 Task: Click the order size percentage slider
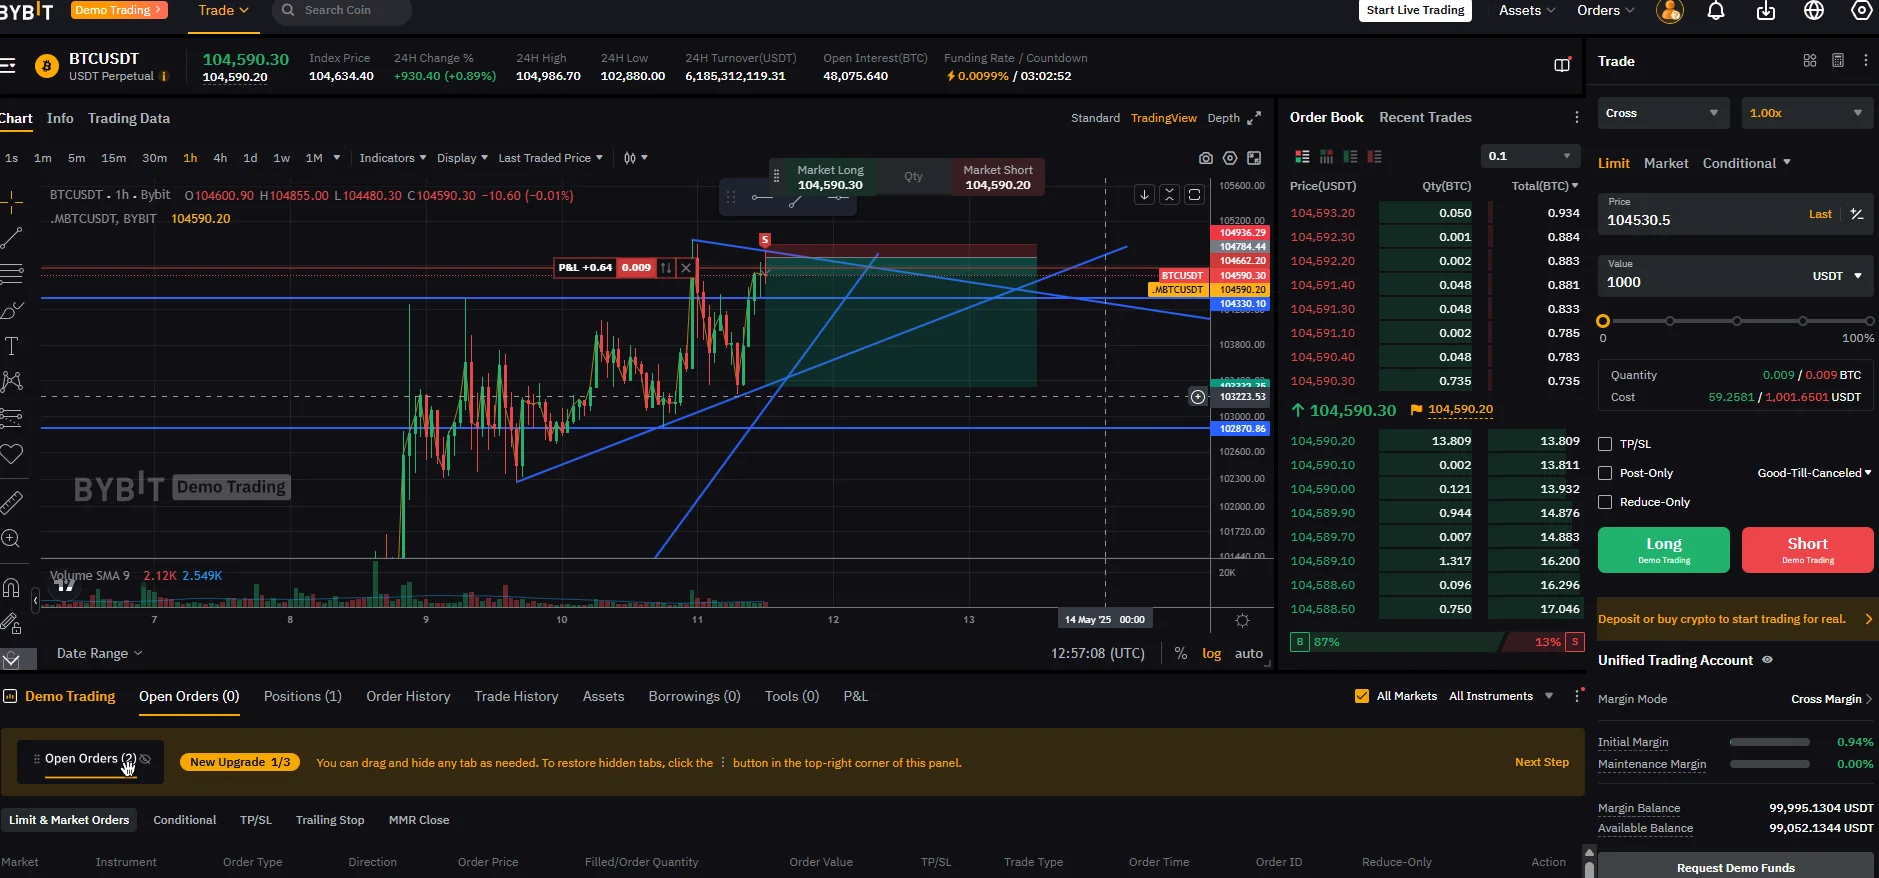(1736, 321)
